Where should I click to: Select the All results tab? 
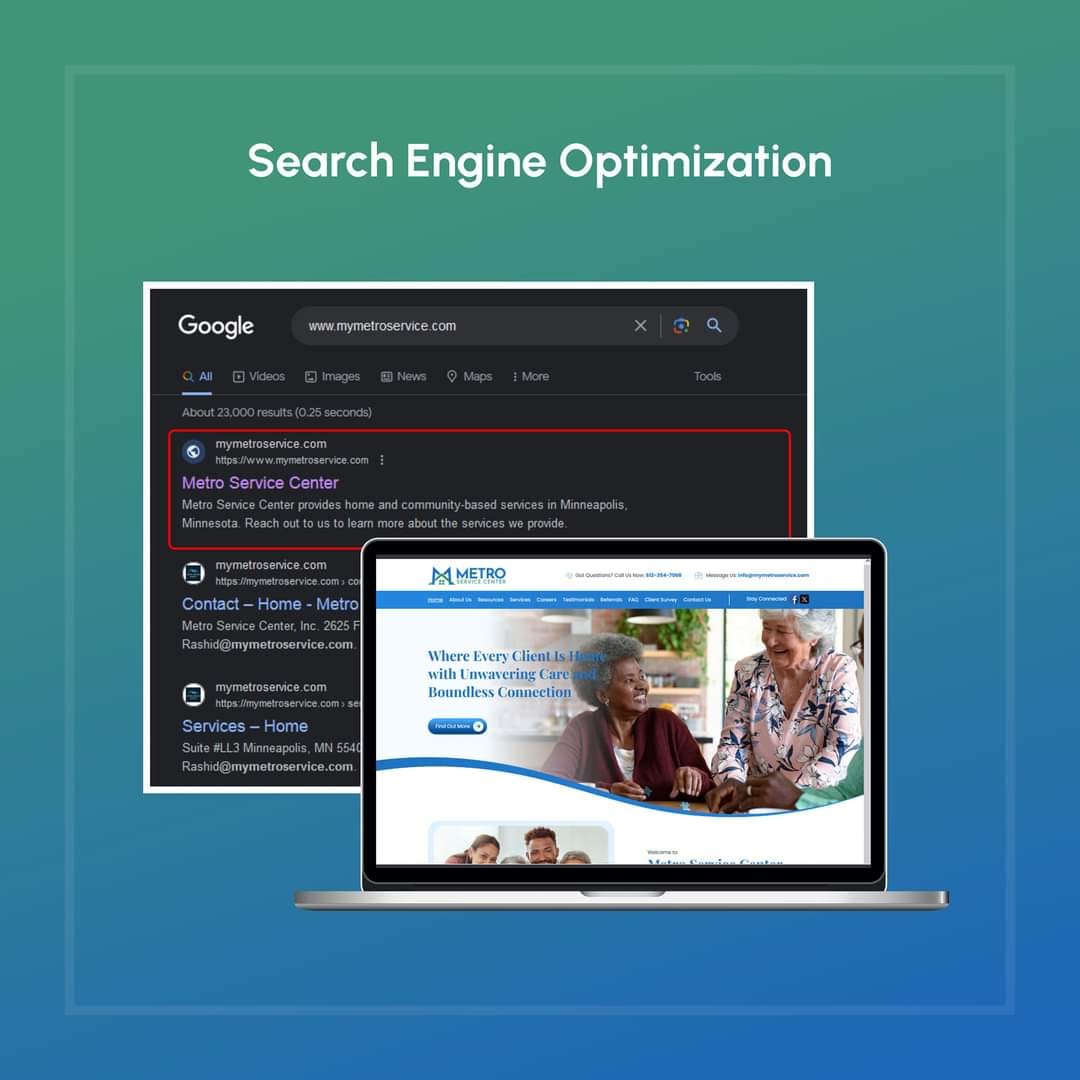coord(197,377)
